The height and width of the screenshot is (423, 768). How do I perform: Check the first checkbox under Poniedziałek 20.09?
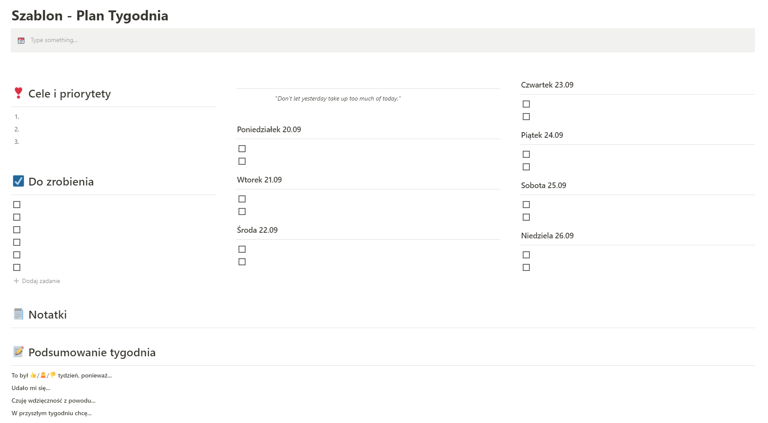coord(242,149)
